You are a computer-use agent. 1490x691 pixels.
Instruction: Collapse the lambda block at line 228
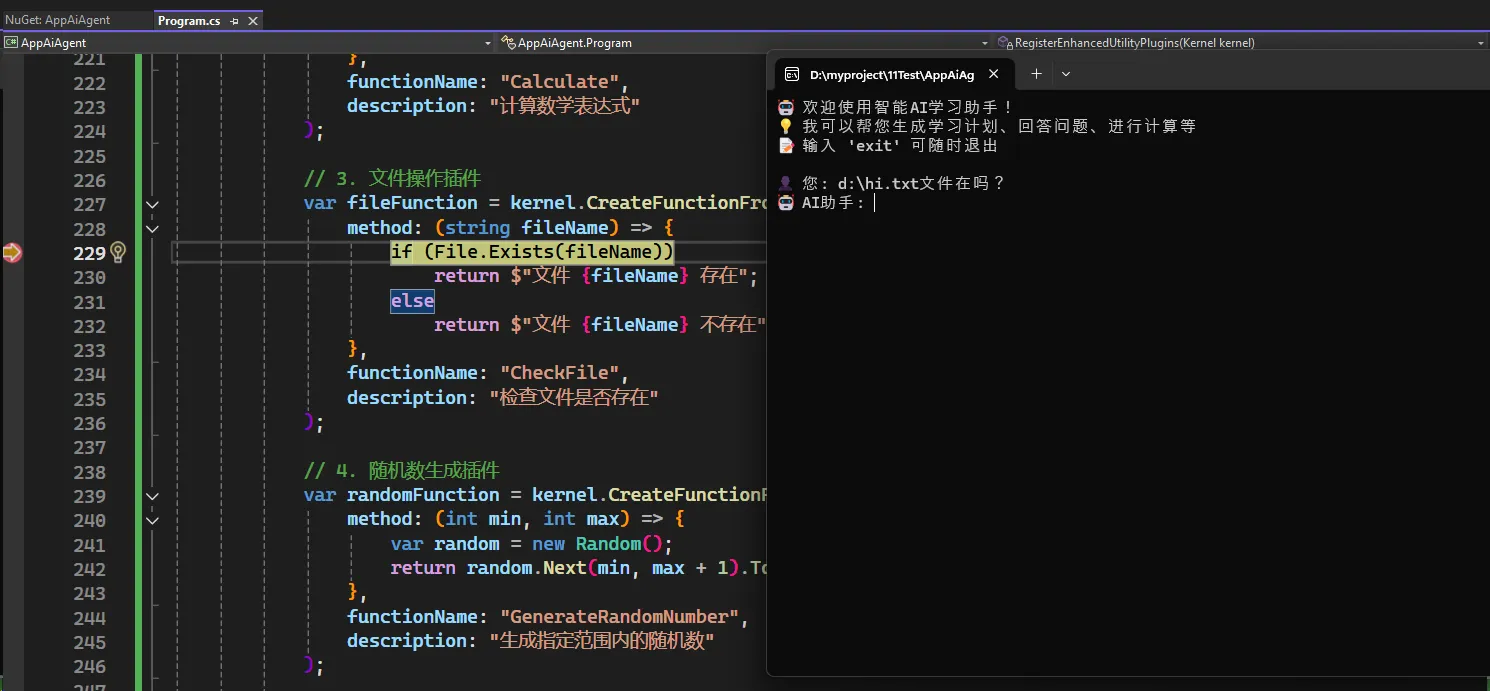pyautogui.click(x=152, y=229)
